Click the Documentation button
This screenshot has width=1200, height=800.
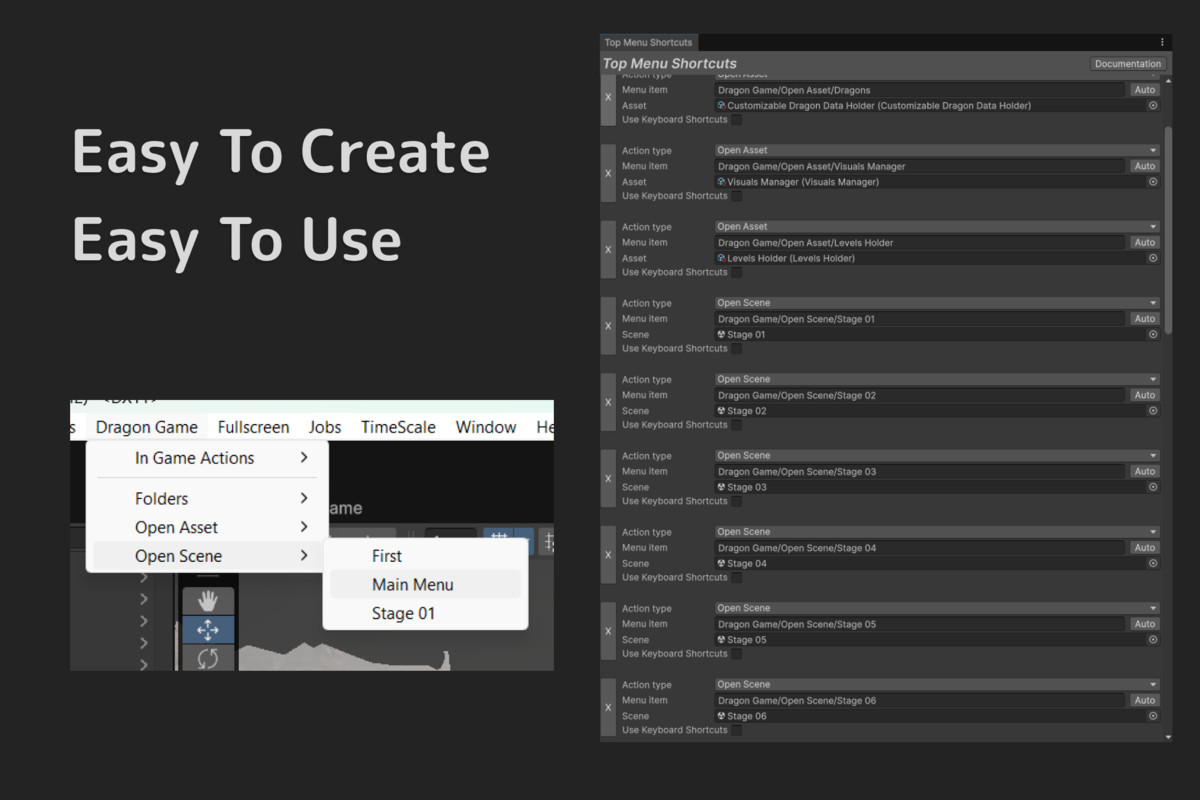[1127, 63]
